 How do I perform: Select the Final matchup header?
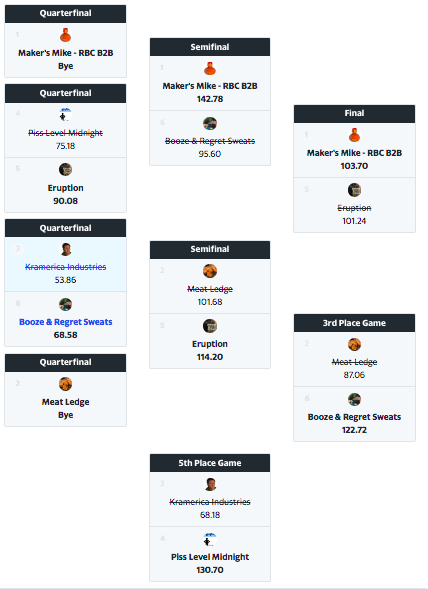pyautogui.click(x=354, y=113)
